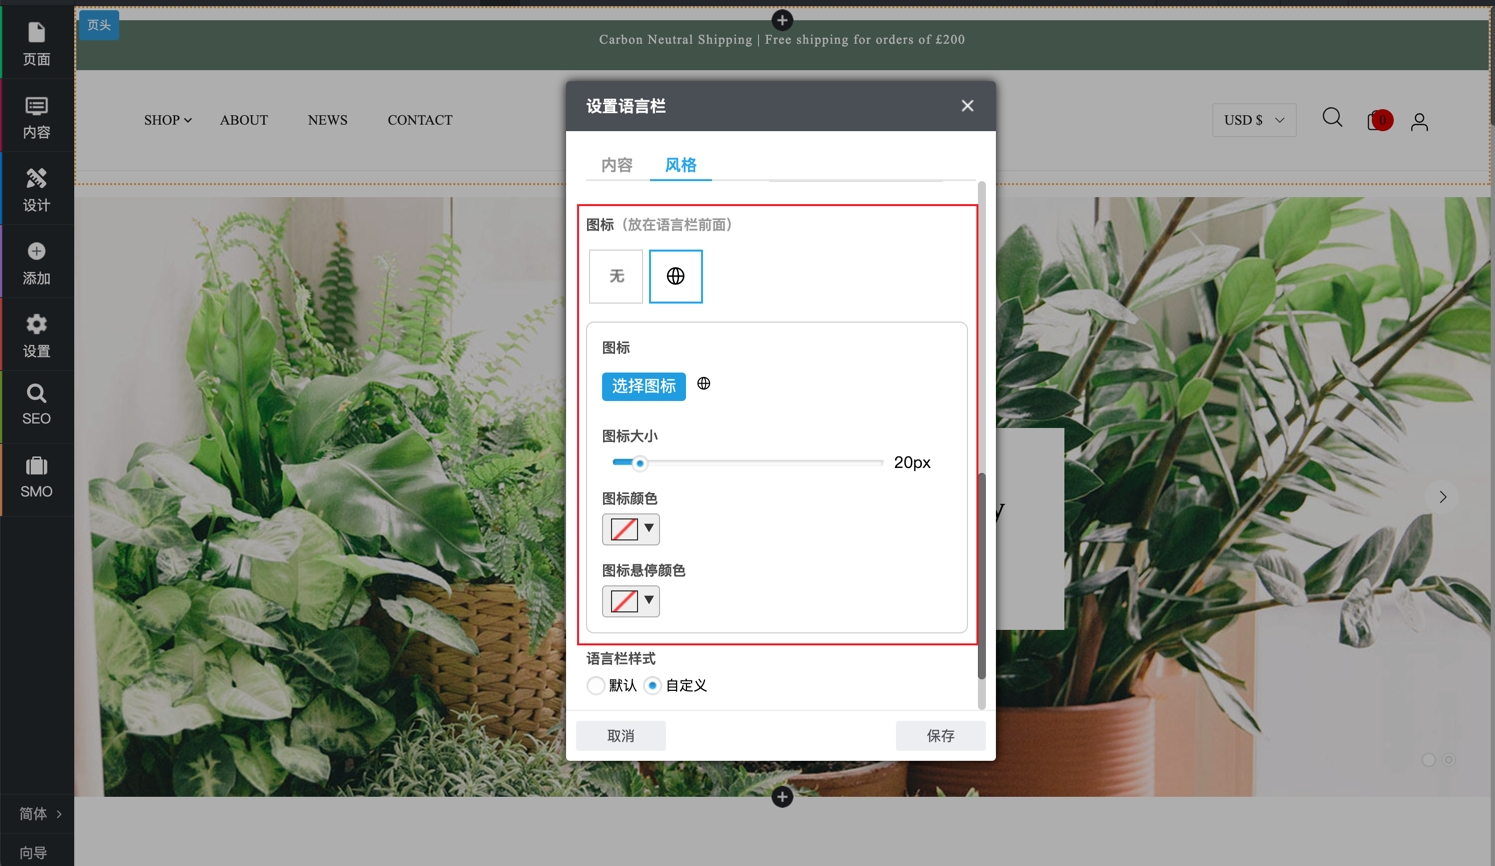The height and width of the screenshot is (866, 1495).
Task: Click the 选择图标 button
Action: pos(643,386)
